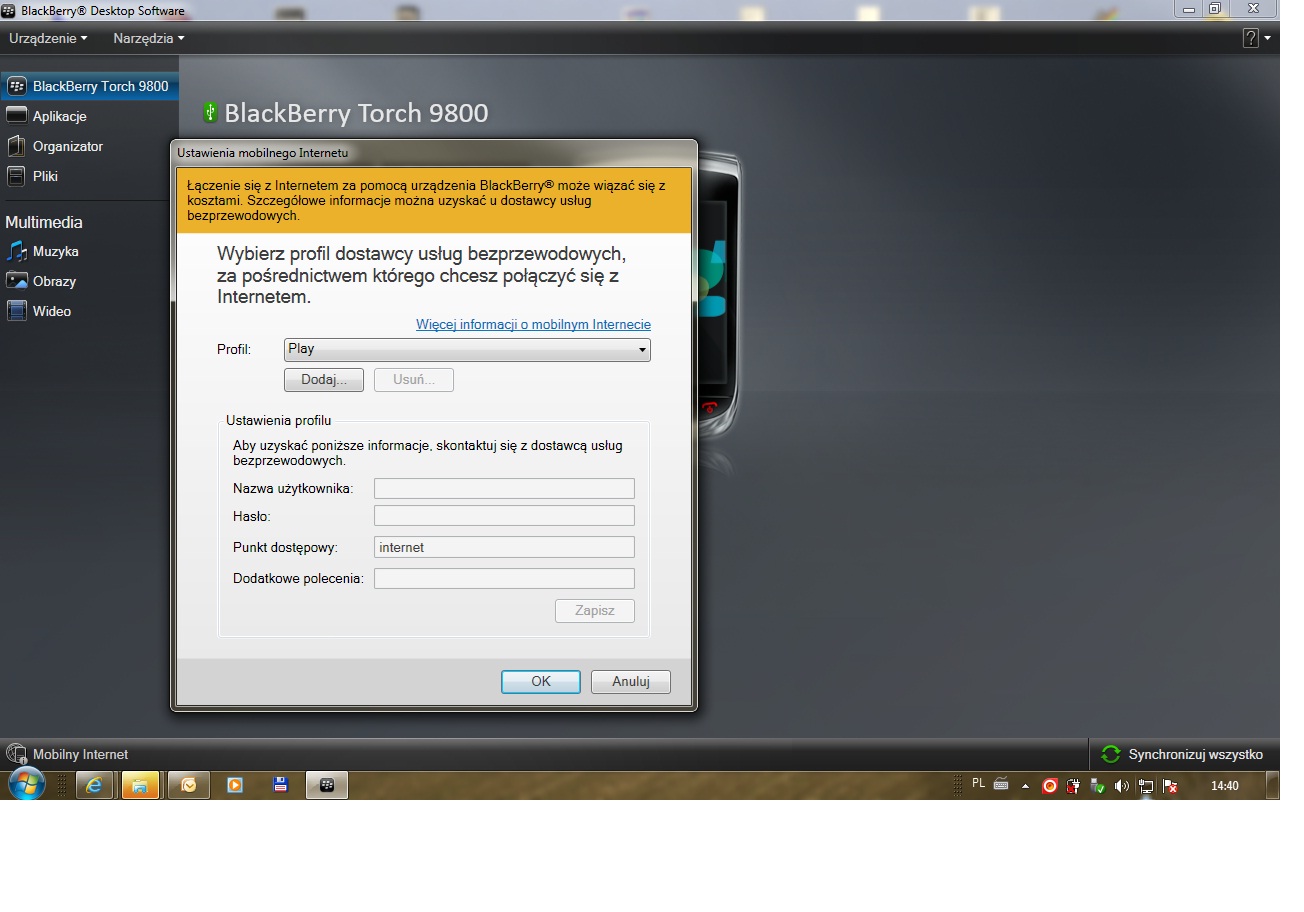The width and height of the screenshot is (1304, 912).
Task: Open the Aplikacje section
Action: click(x=62, y=116)
